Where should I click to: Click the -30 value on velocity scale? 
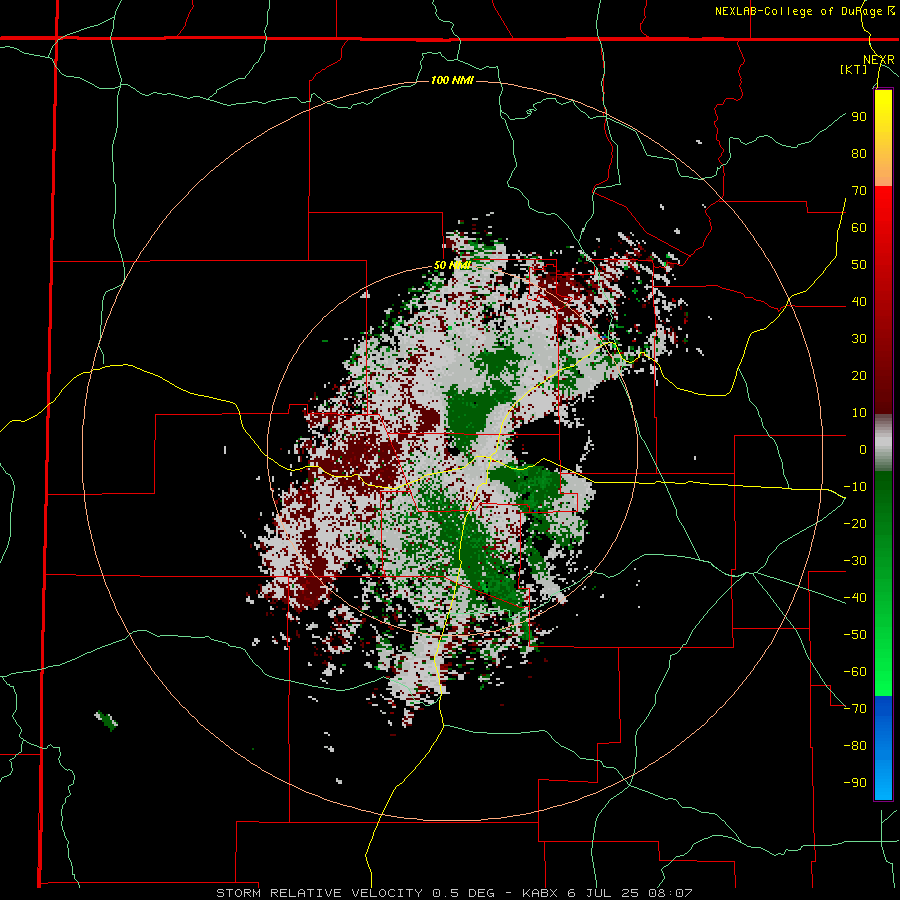[855, 561]
